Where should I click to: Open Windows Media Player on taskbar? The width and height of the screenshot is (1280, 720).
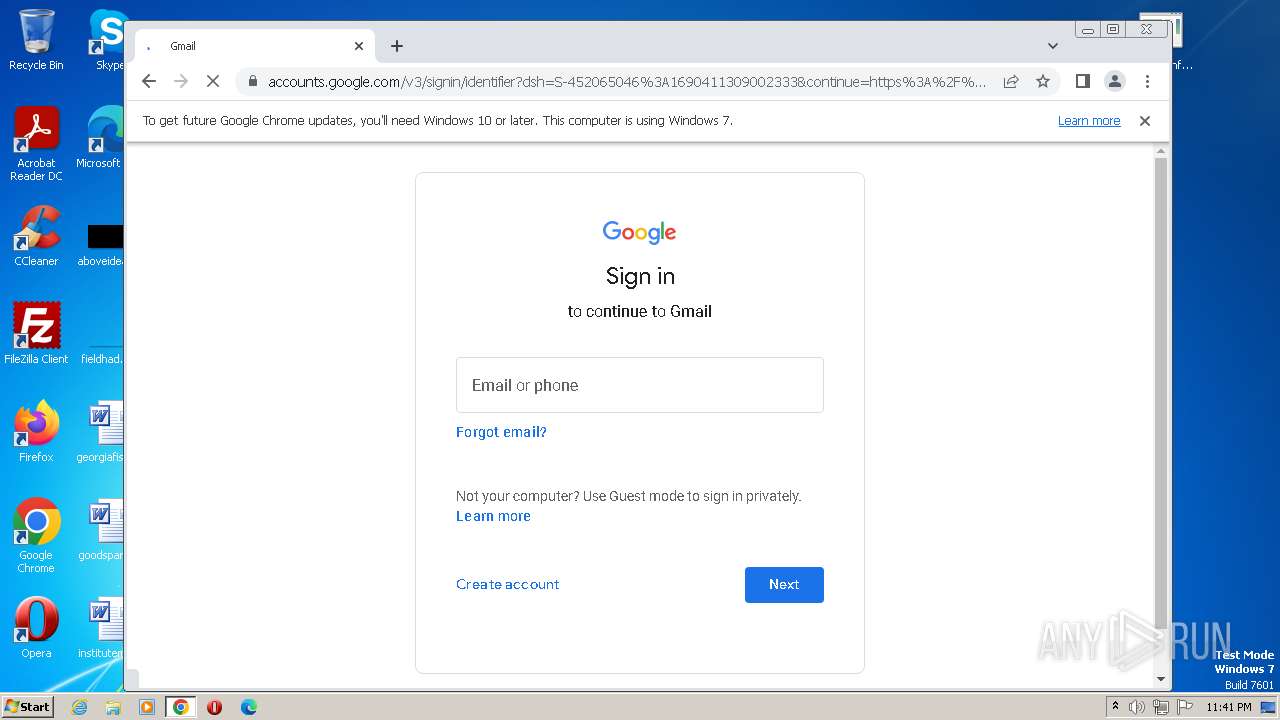click(147, 707)
